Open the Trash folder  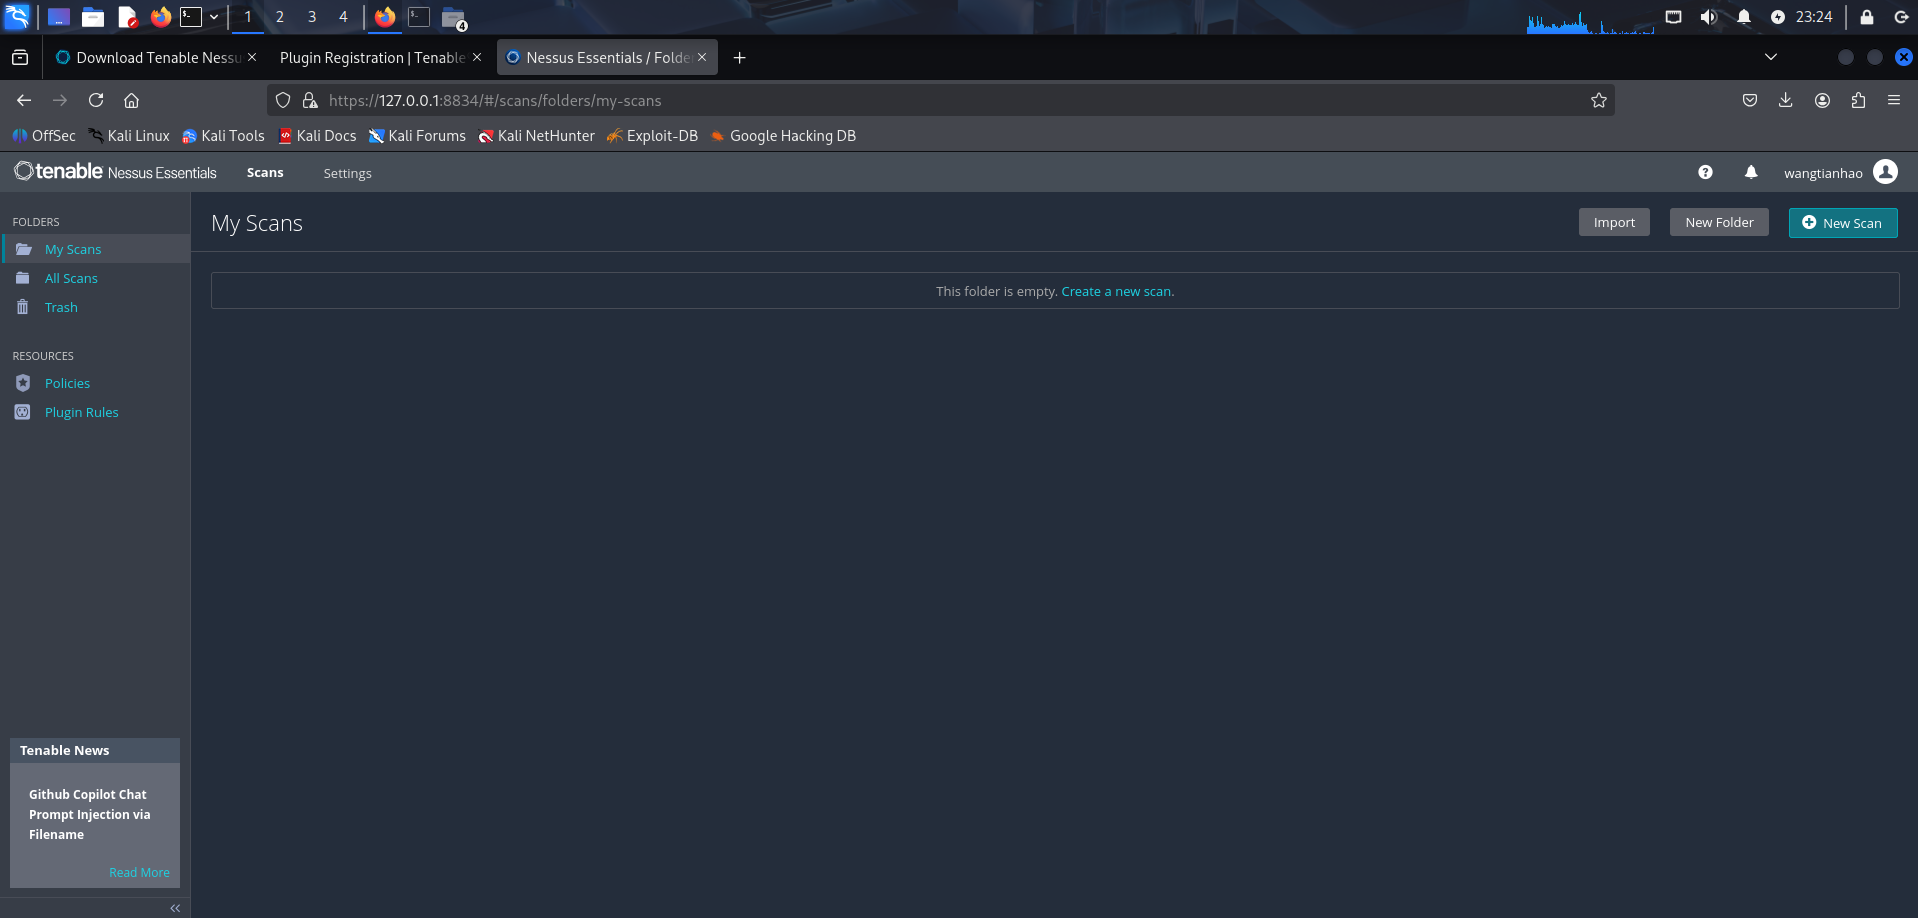tap(61, 307)
